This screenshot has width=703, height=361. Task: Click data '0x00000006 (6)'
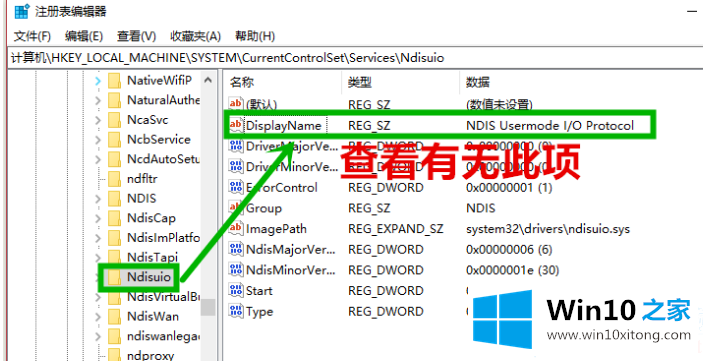(509, 249)
